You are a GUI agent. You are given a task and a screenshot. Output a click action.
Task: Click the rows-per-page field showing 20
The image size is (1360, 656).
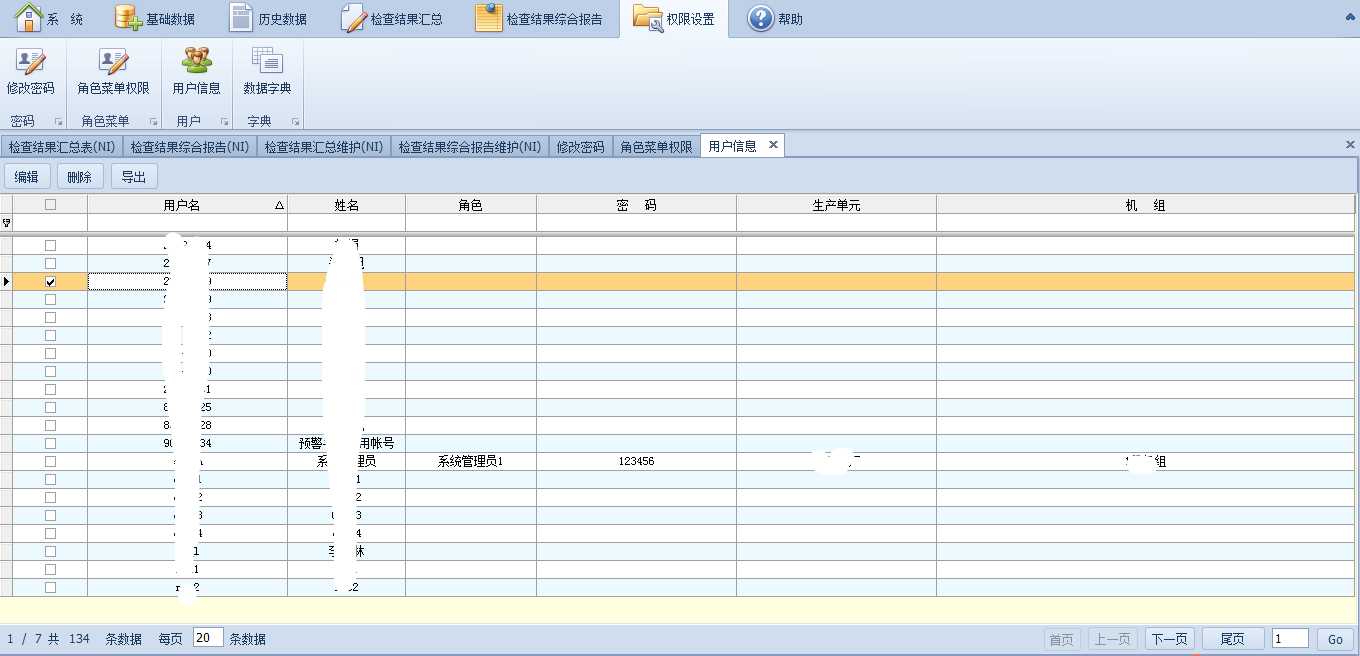(x=208, y=638)
